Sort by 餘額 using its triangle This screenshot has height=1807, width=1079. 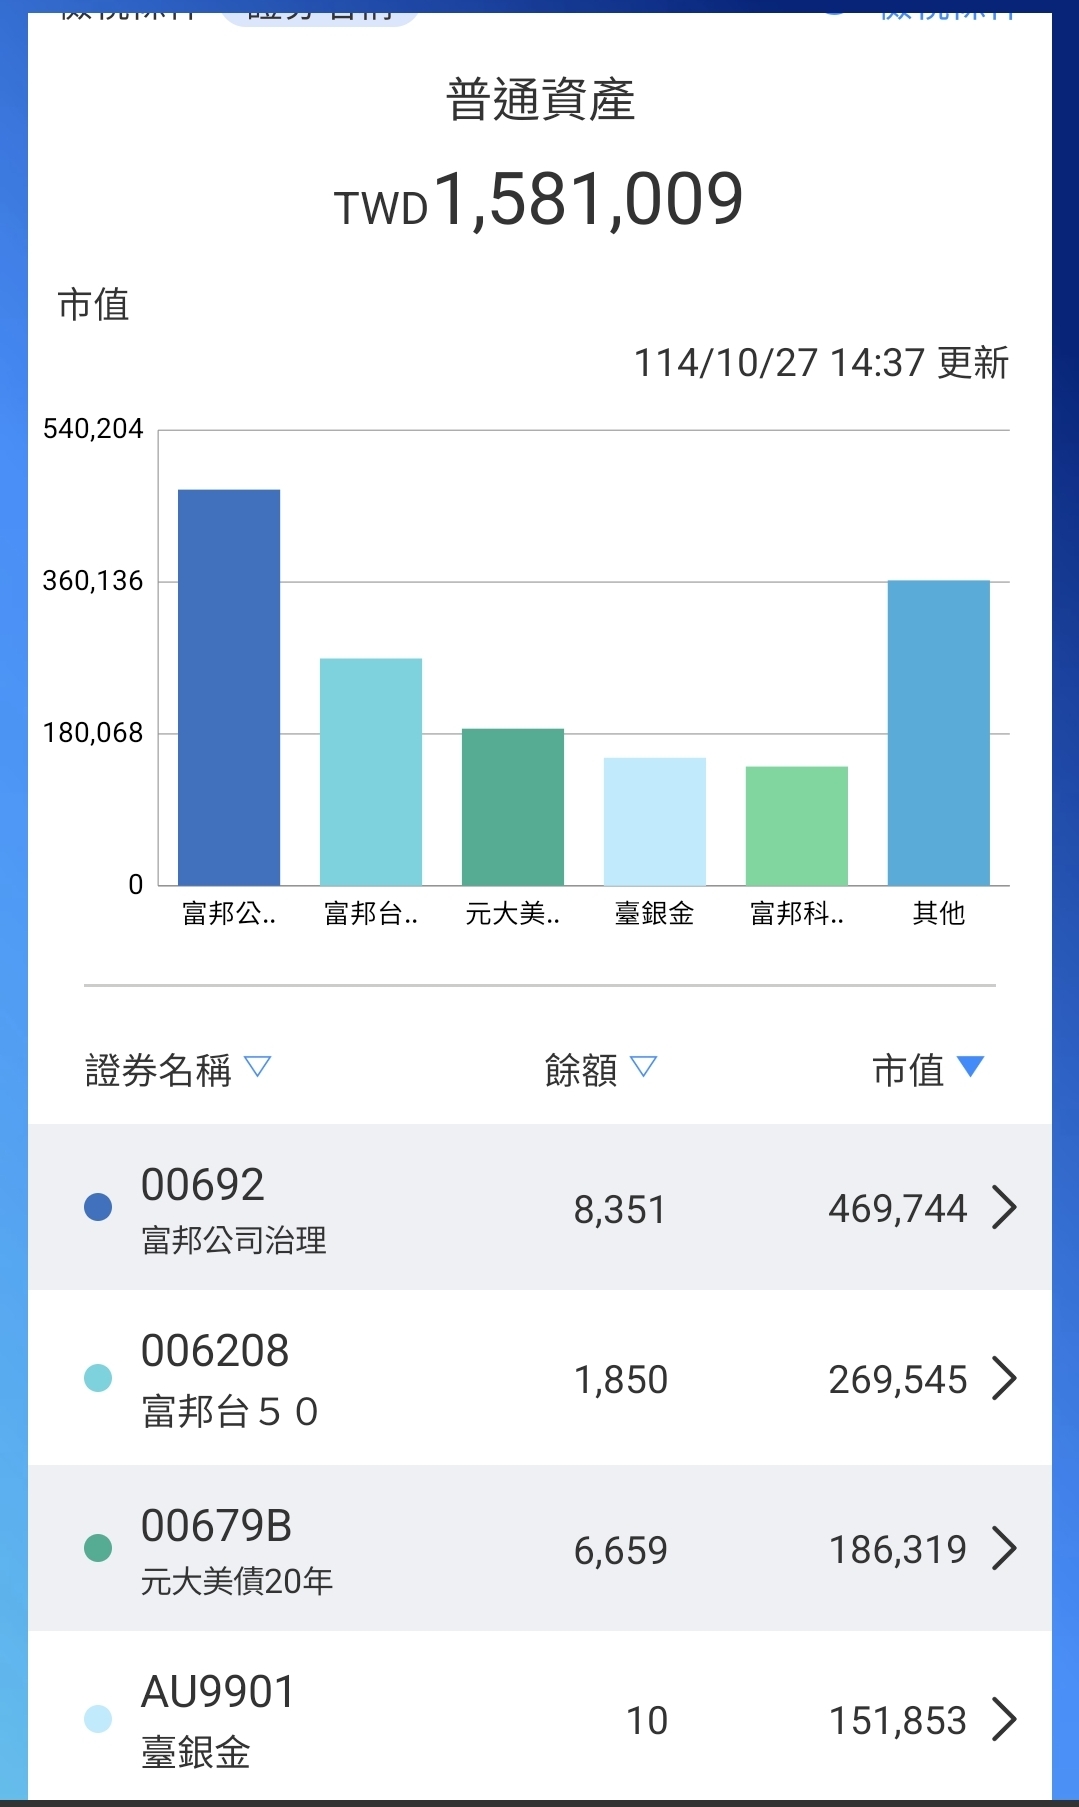[644, 1067]
